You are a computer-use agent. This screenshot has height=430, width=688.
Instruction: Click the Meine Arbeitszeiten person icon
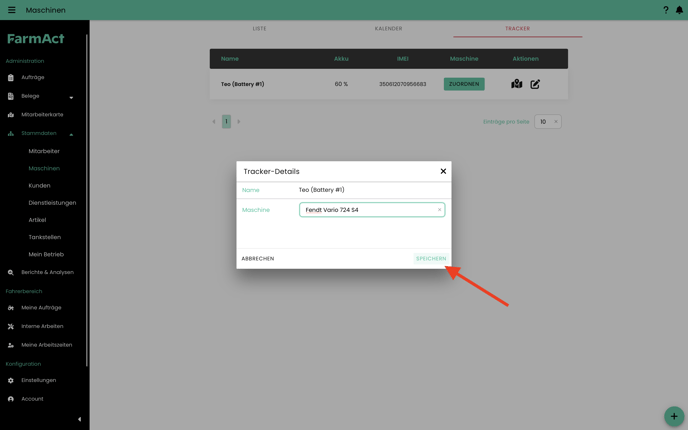(x=11, y=345)
